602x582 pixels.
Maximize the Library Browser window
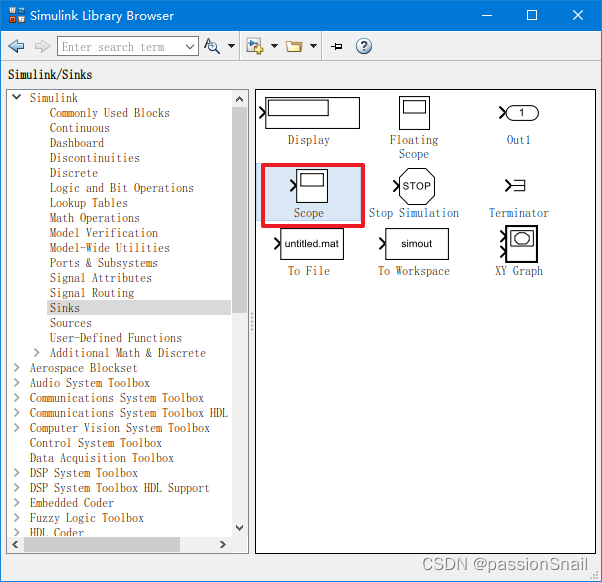(x=532, y=15)
